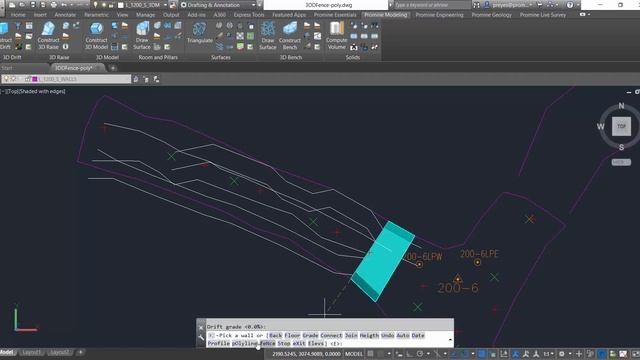Click the Save icon in the quick access toolbar
The height and width of the screenshot is (360, 640).
(33, 5)
